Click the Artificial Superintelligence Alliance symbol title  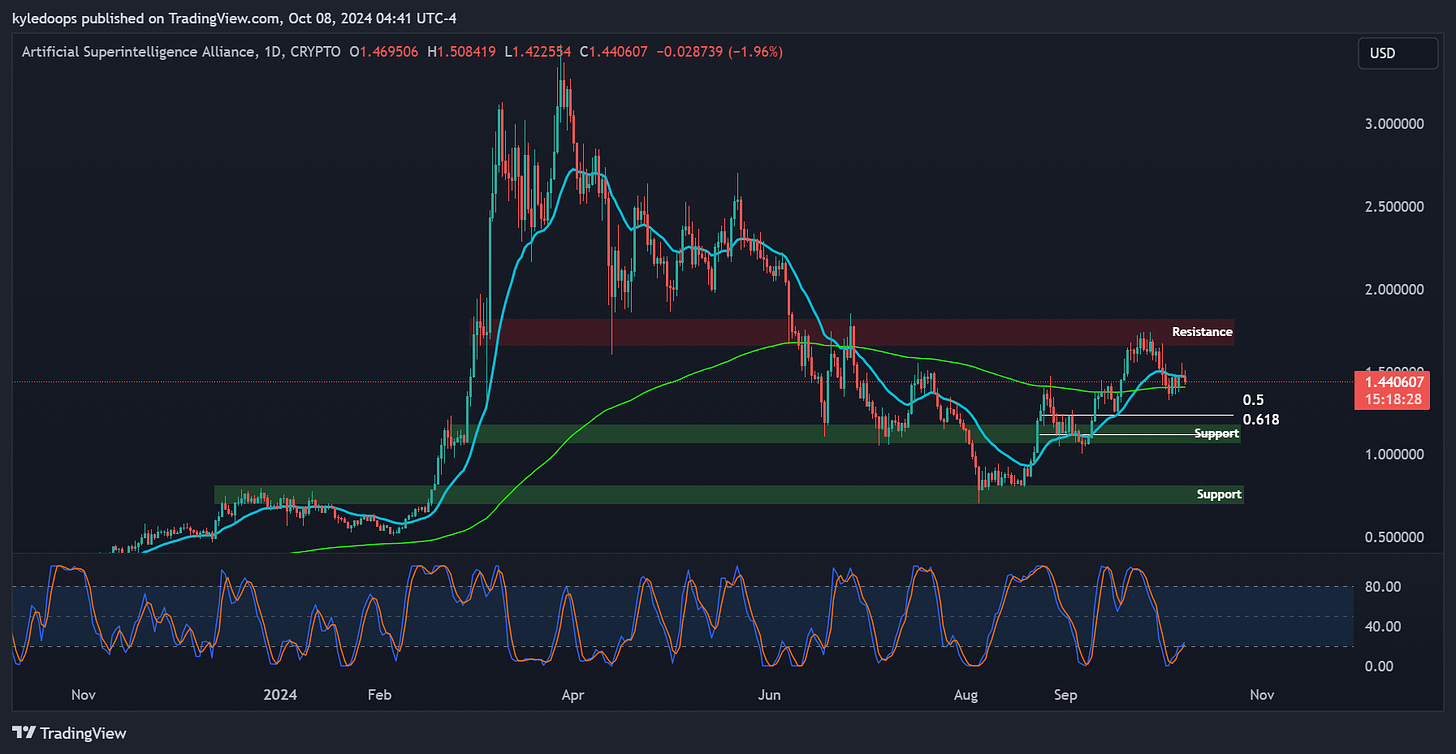(138, 51)
